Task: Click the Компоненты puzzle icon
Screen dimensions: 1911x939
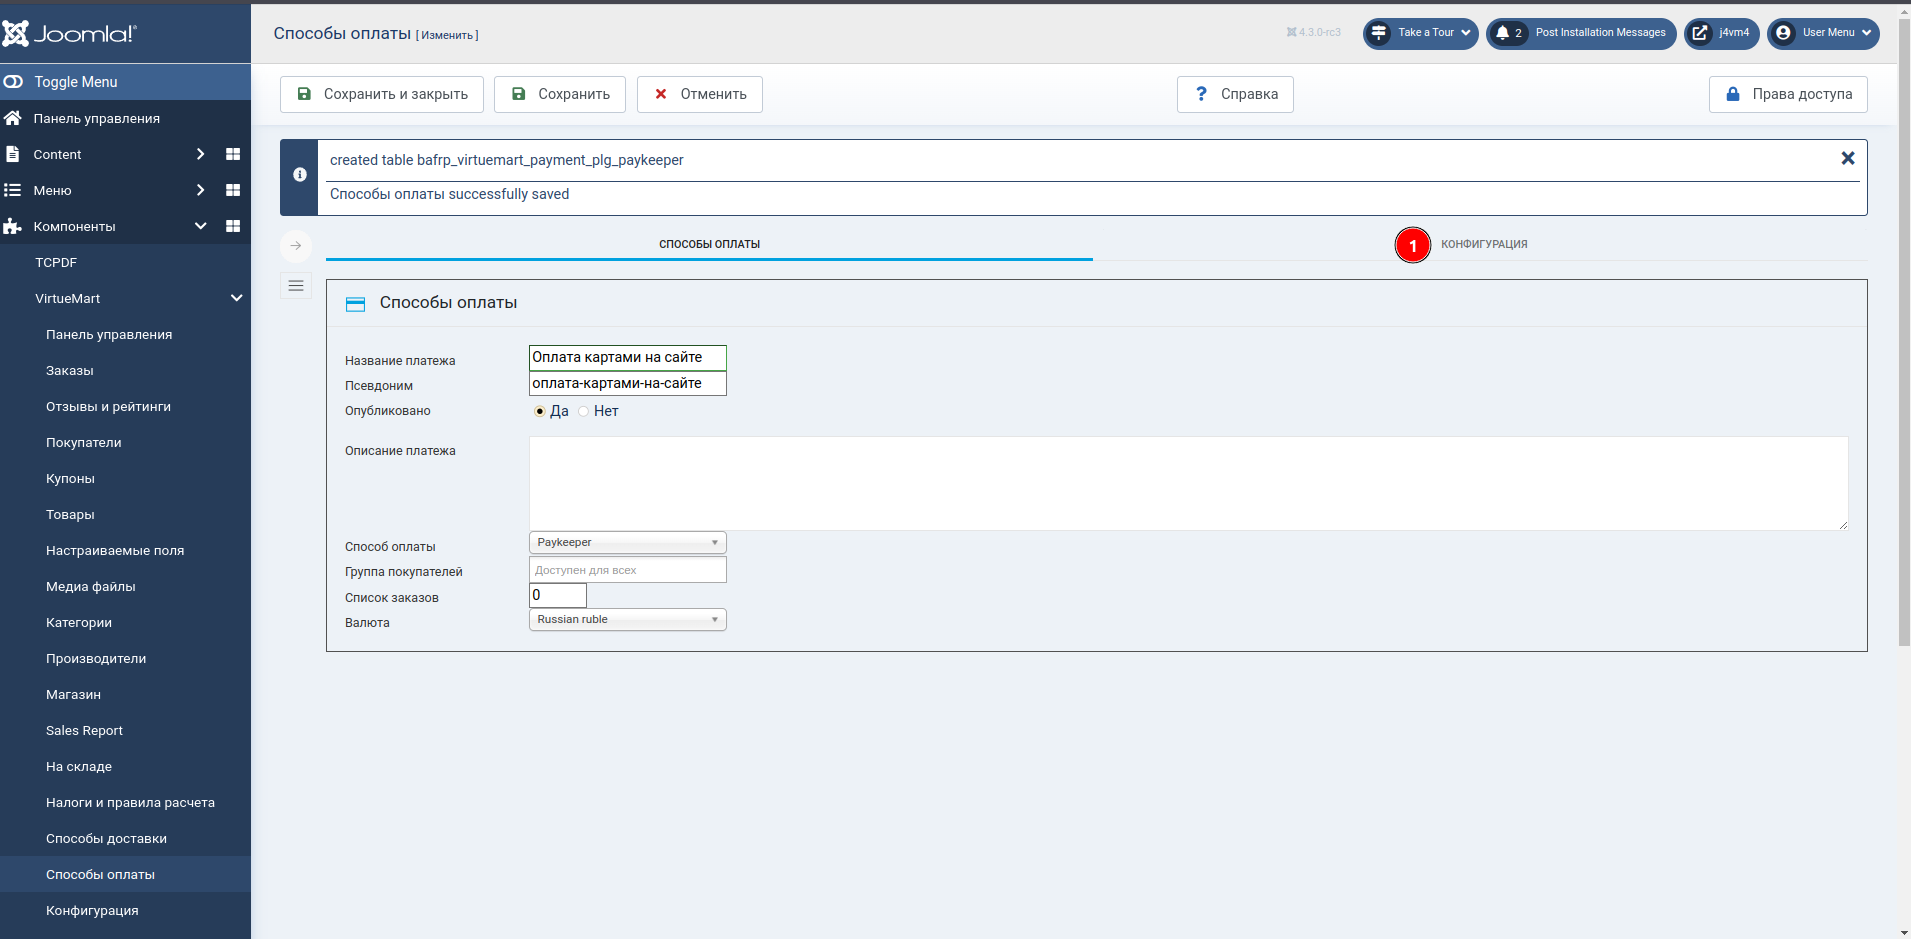Action: 13,226
